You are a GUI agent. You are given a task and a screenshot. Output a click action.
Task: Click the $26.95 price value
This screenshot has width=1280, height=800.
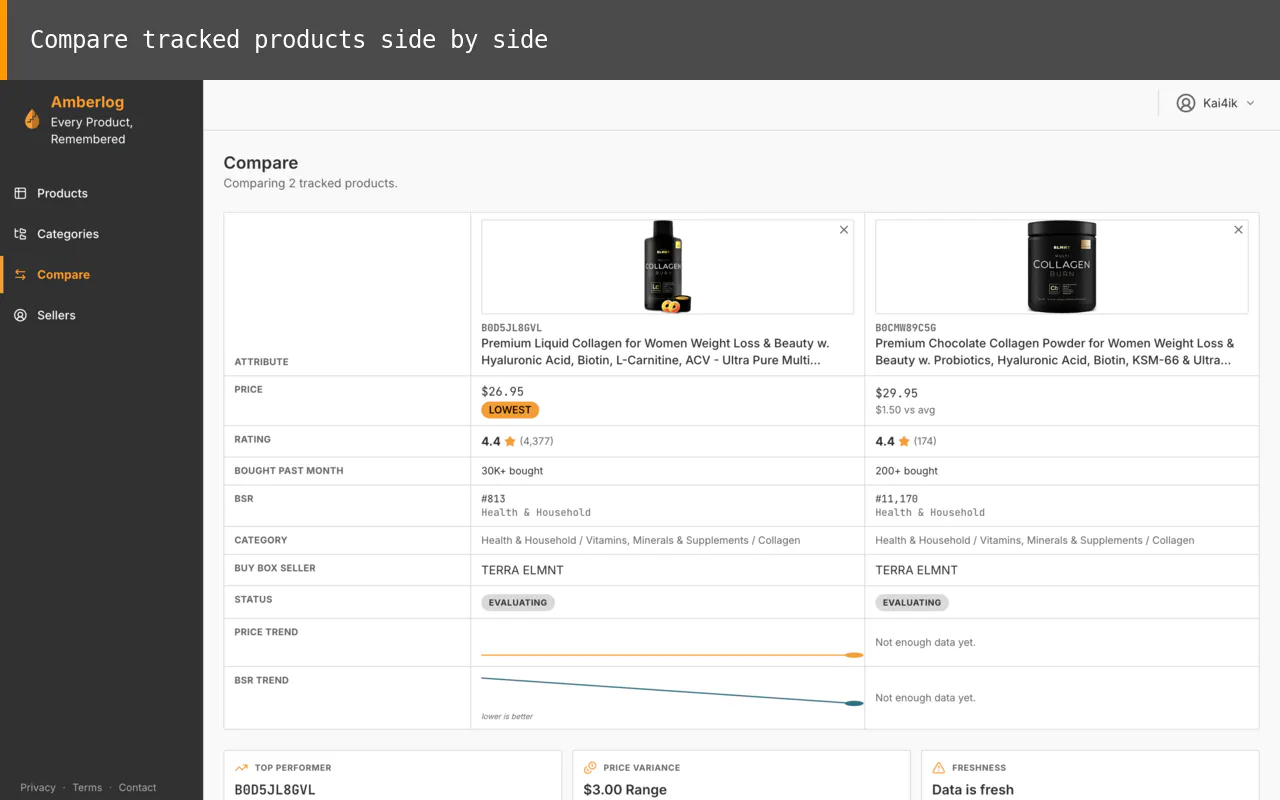502,391
